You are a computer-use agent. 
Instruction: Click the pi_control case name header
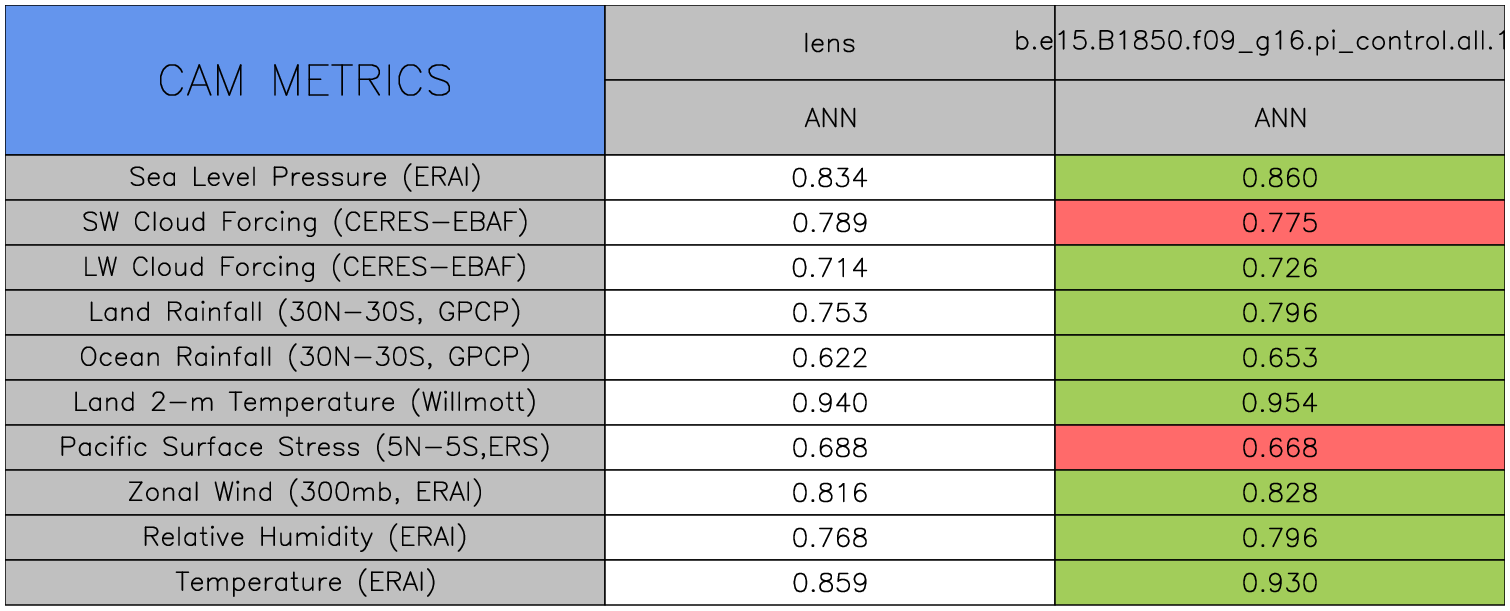point(1280,43)
